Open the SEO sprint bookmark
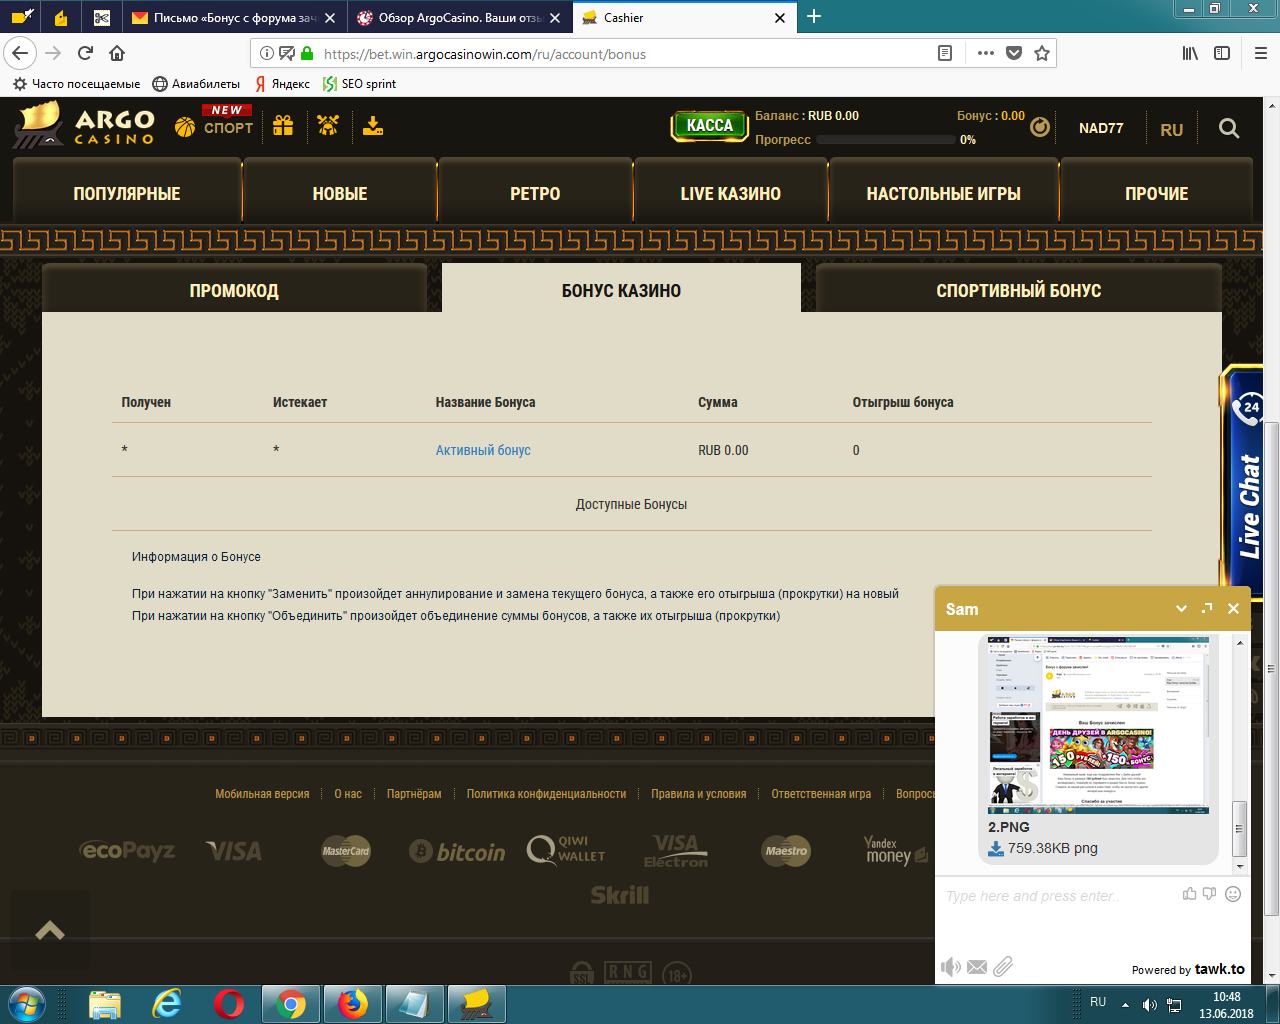The image size is (1280, 1024). 360,84
